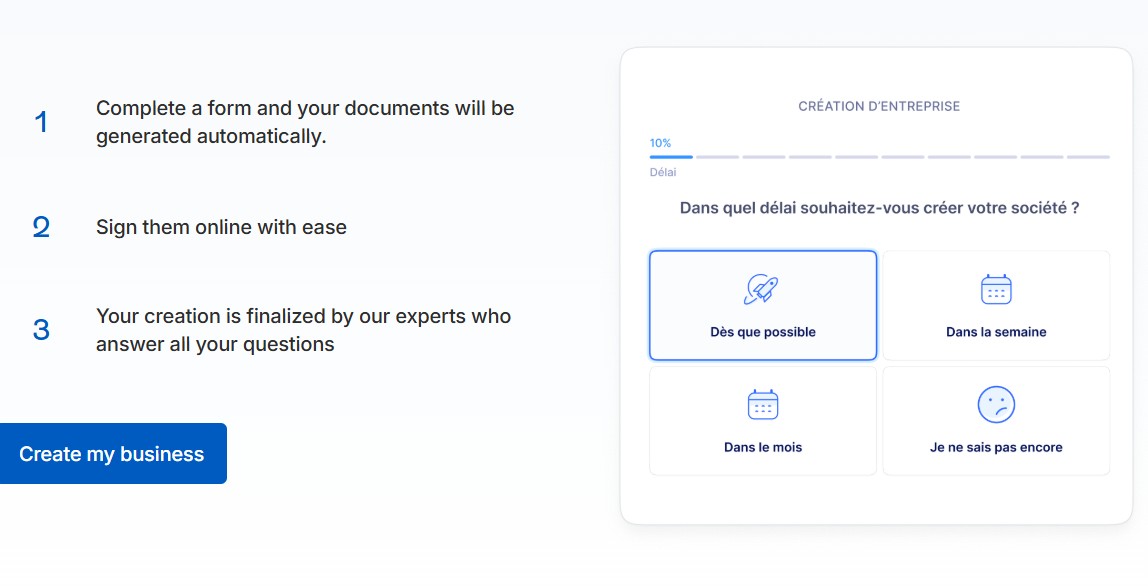Screen dimensions: 1148x588
Task: Click the step number 1 icon
Action: click(x=41, y=122)
